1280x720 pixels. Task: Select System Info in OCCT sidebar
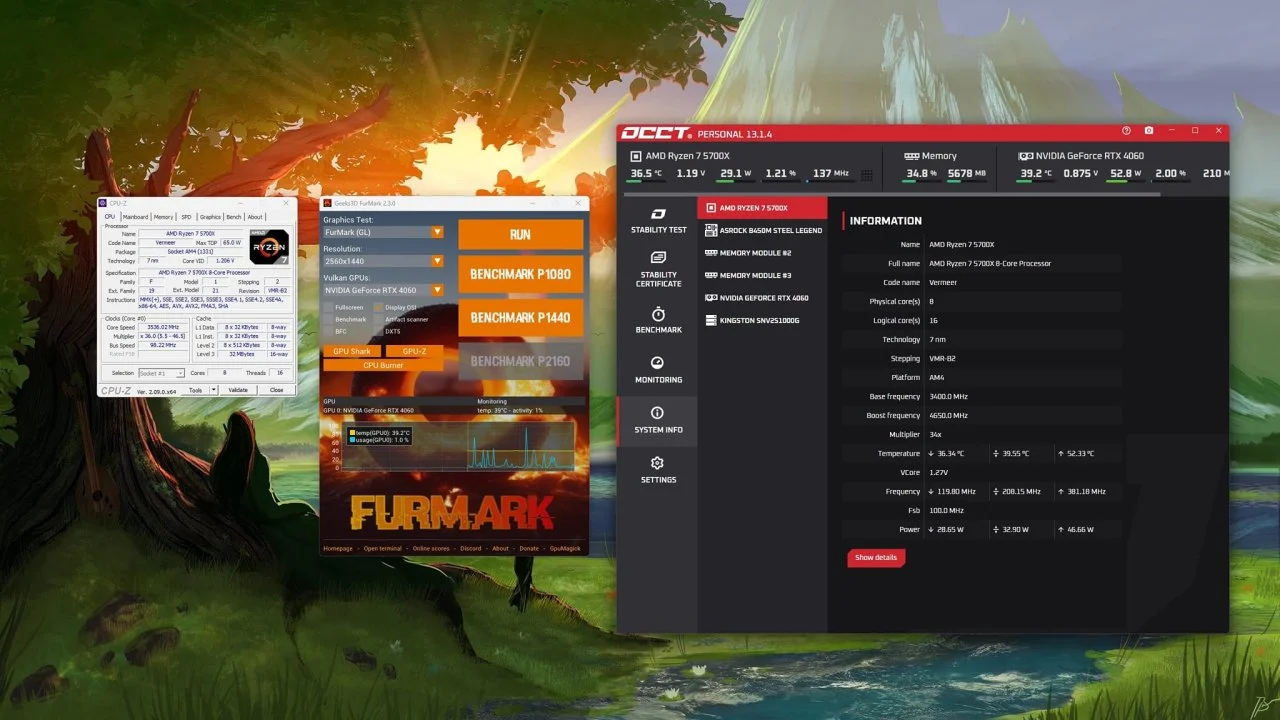pyautogui.click(x=658, y=421)
